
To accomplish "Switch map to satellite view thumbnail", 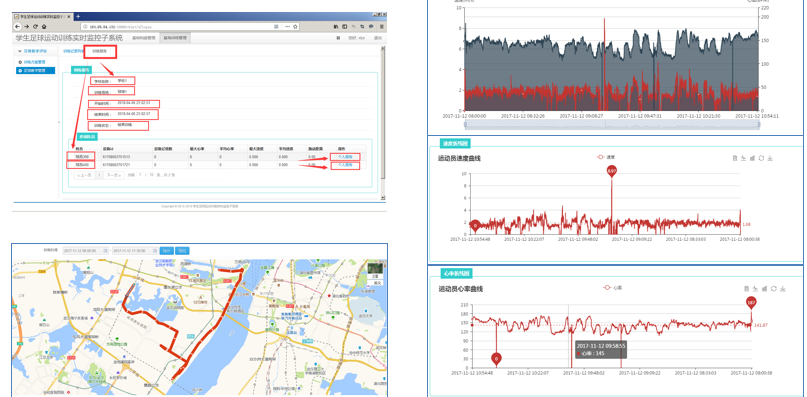I will (376, 270).
